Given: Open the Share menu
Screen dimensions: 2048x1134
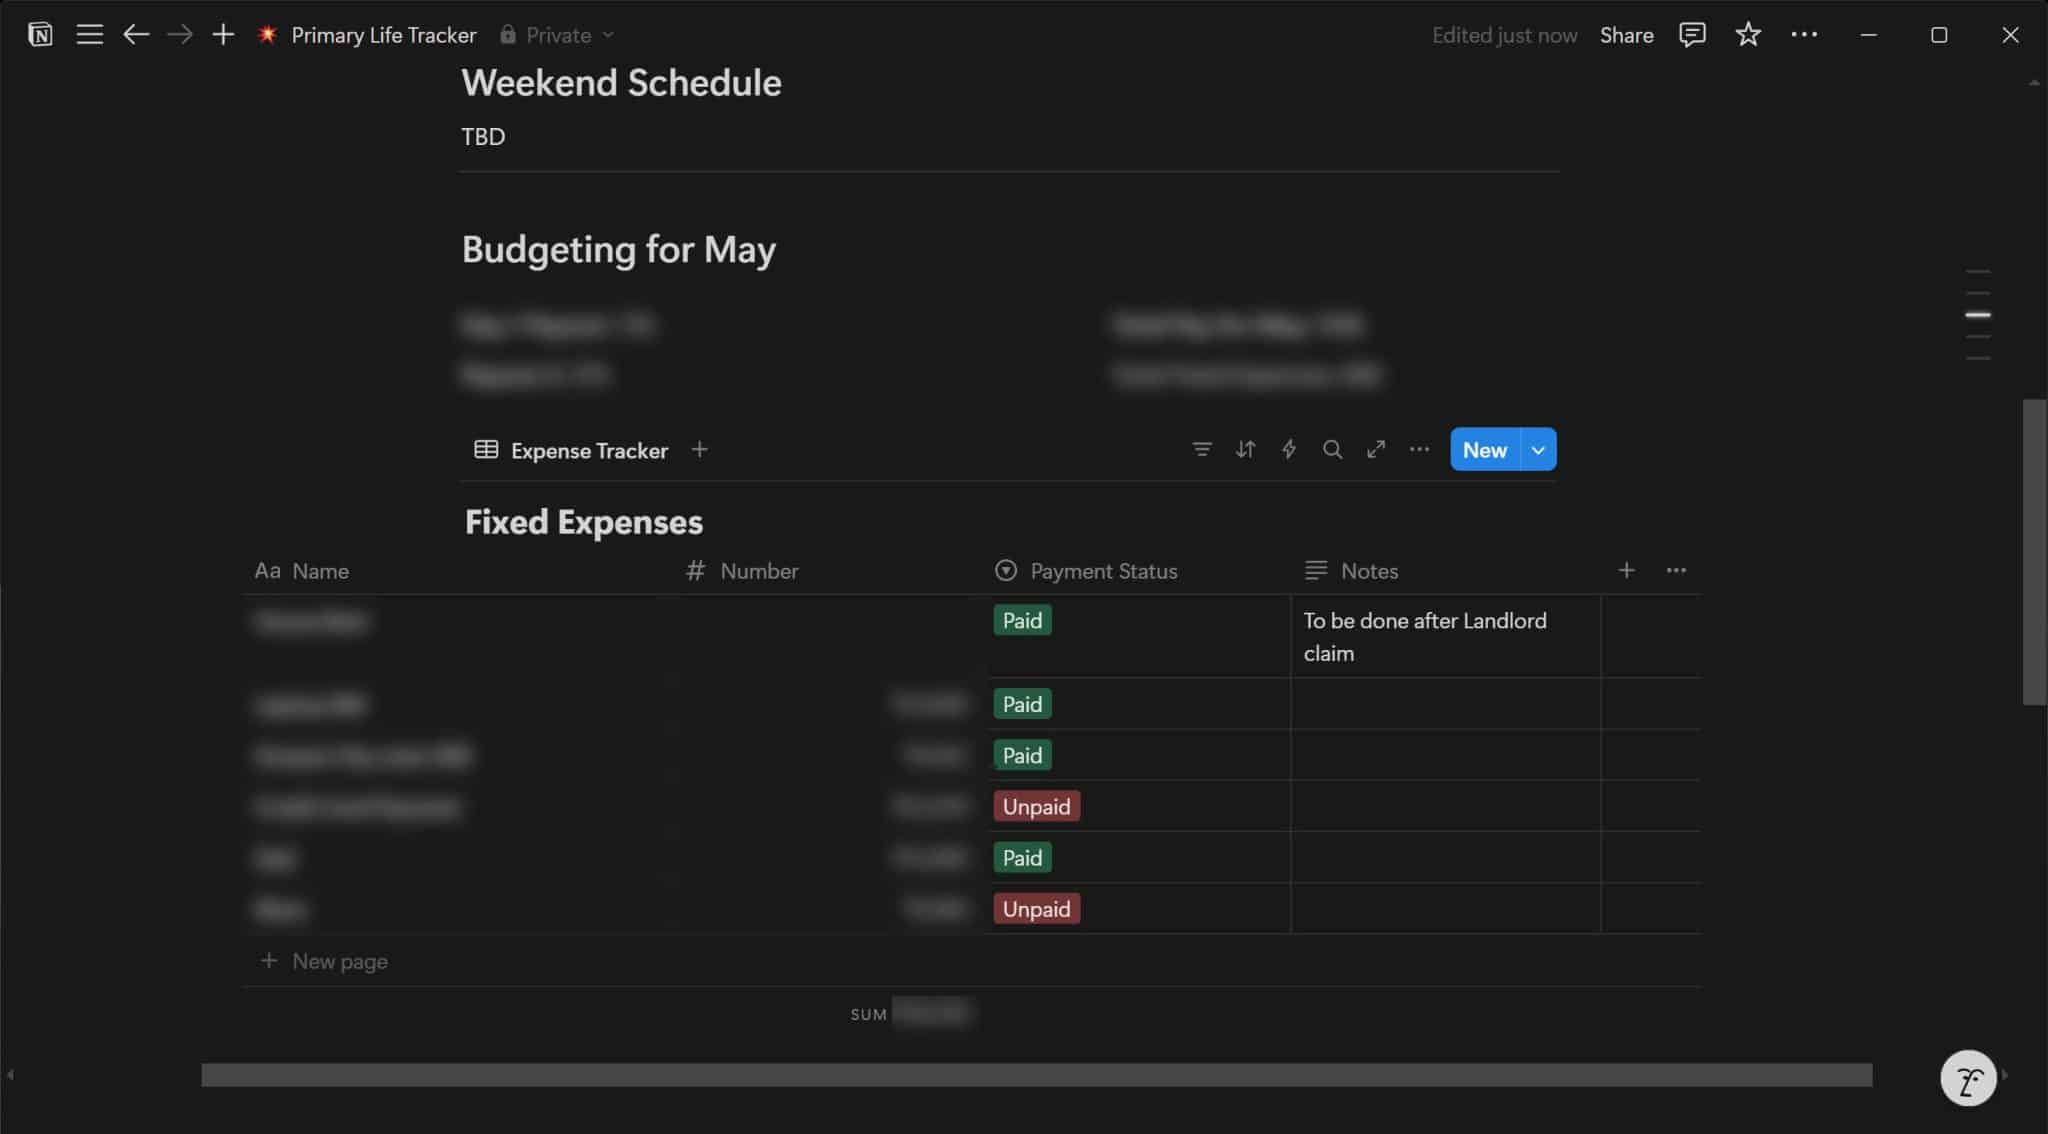Looking at the screenshot, I should coord(1626,34).
